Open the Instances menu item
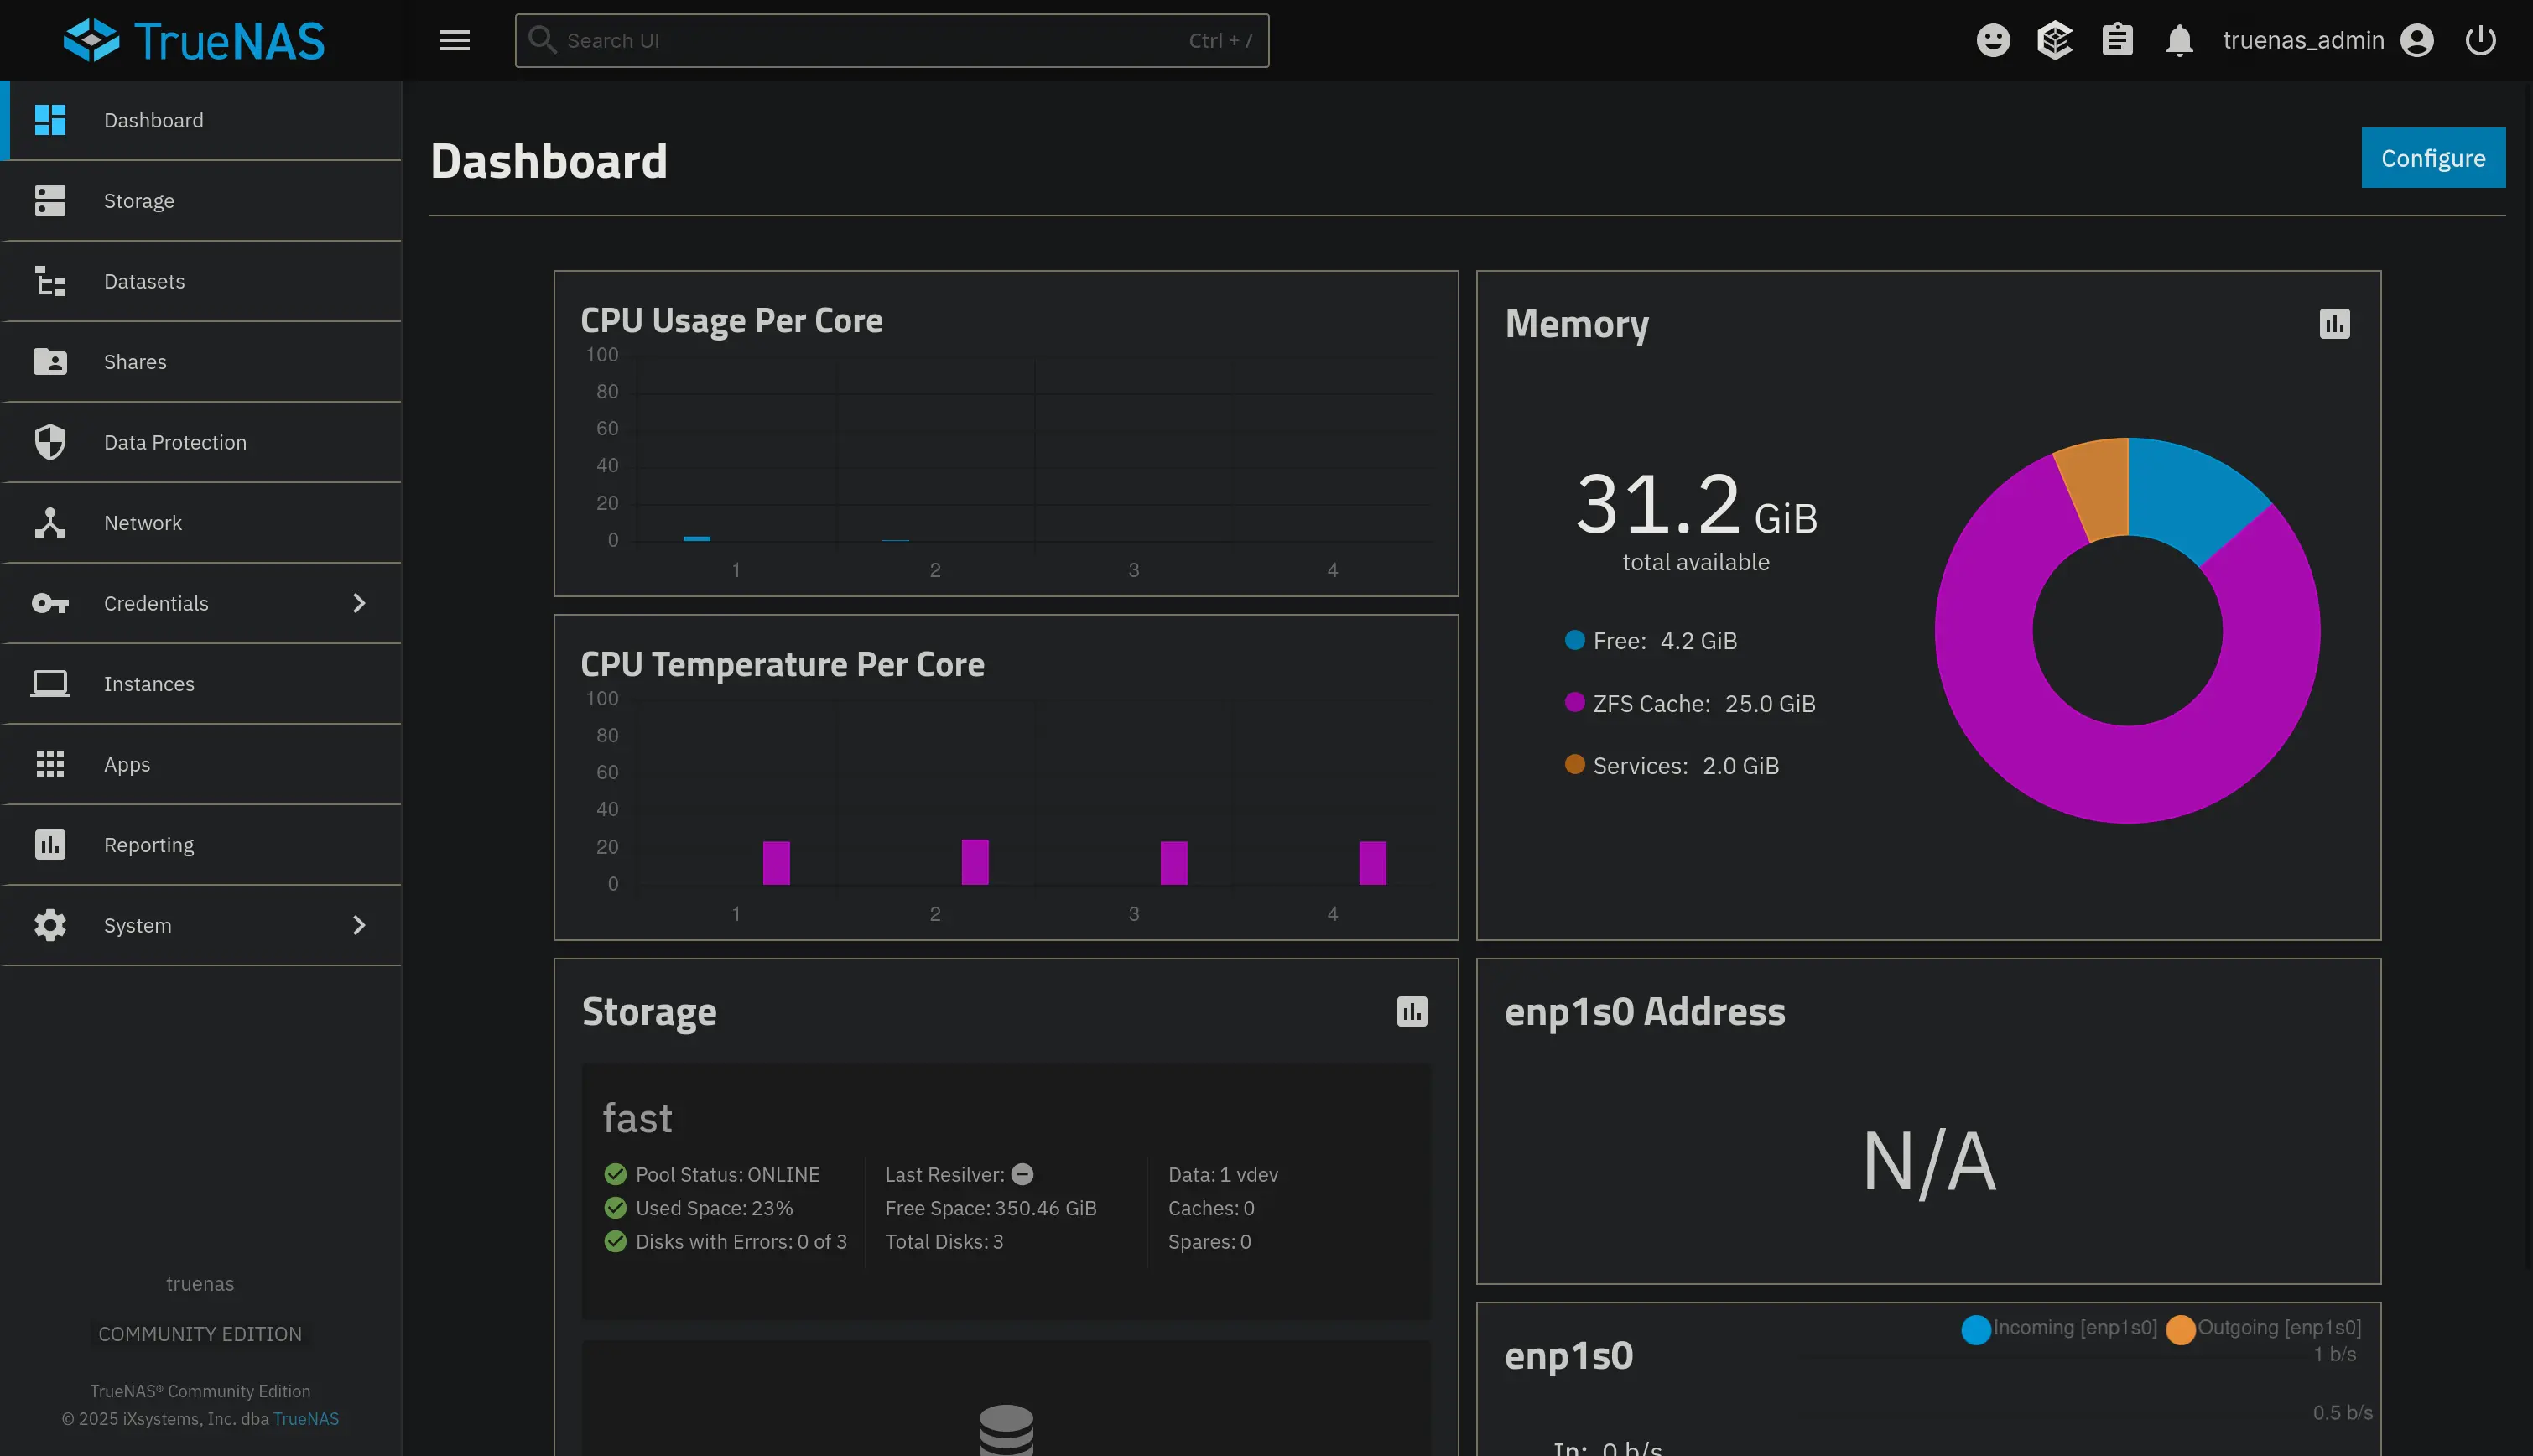 (201, 684)
